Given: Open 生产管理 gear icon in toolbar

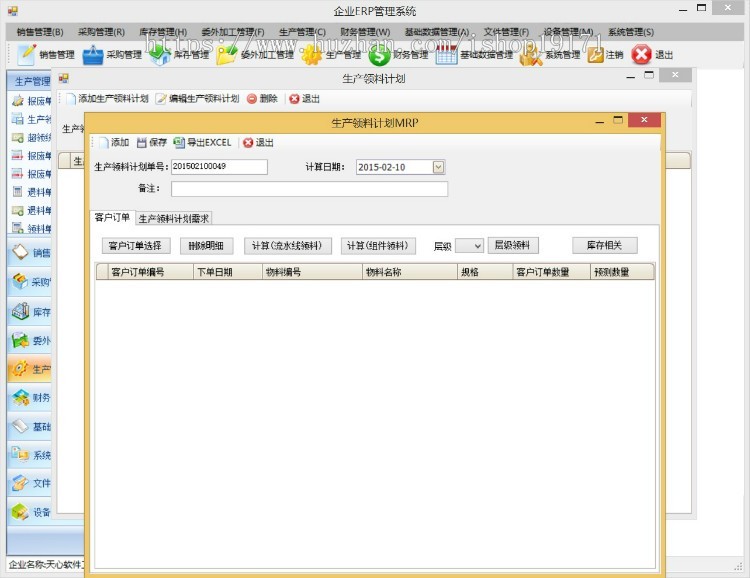Looking at the screenshot, I should pyautogui.click(x=312, y=55).
